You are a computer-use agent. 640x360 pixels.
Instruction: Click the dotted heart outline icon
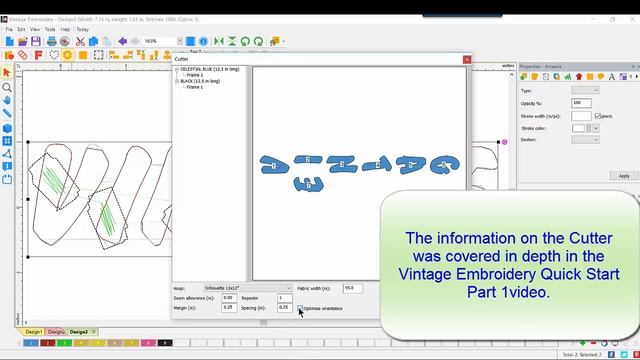pos(53,55)
